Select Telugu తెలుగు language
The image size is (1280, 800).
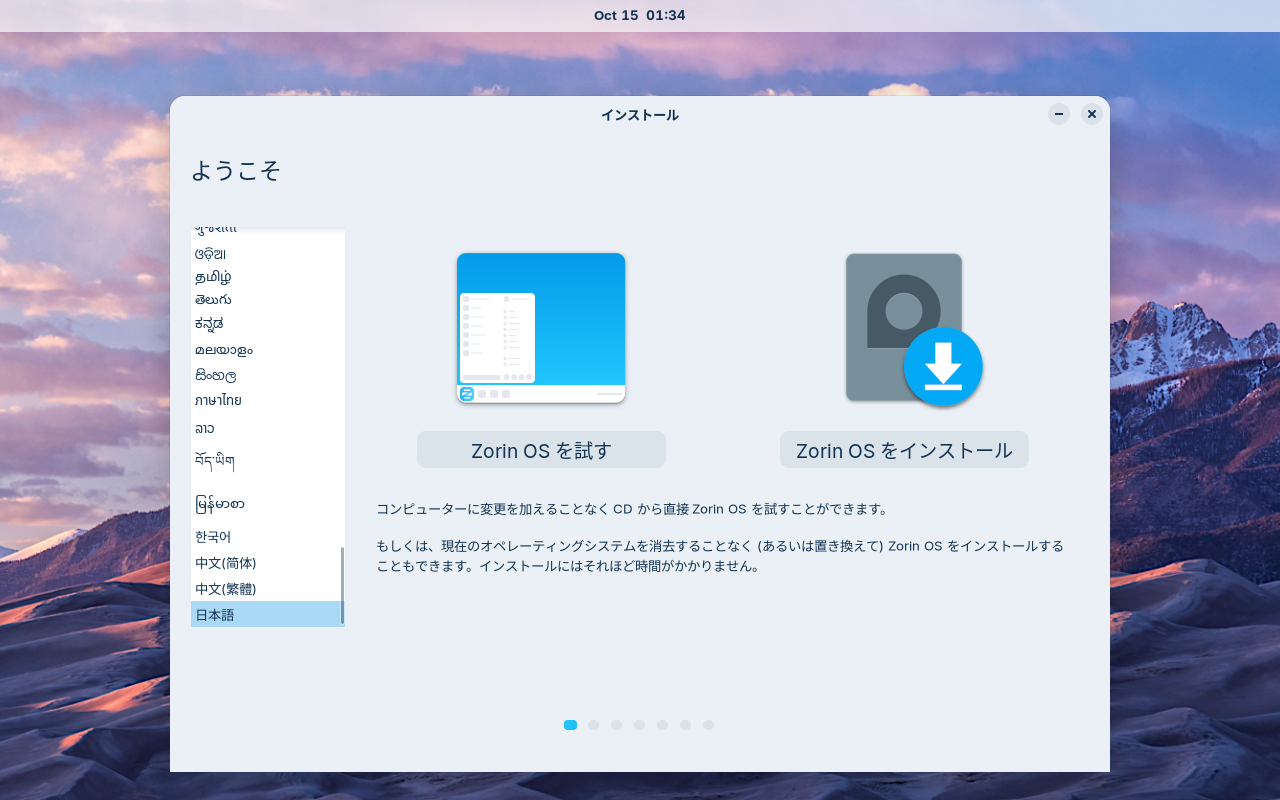pyautogui.click(x=266, y=299)
